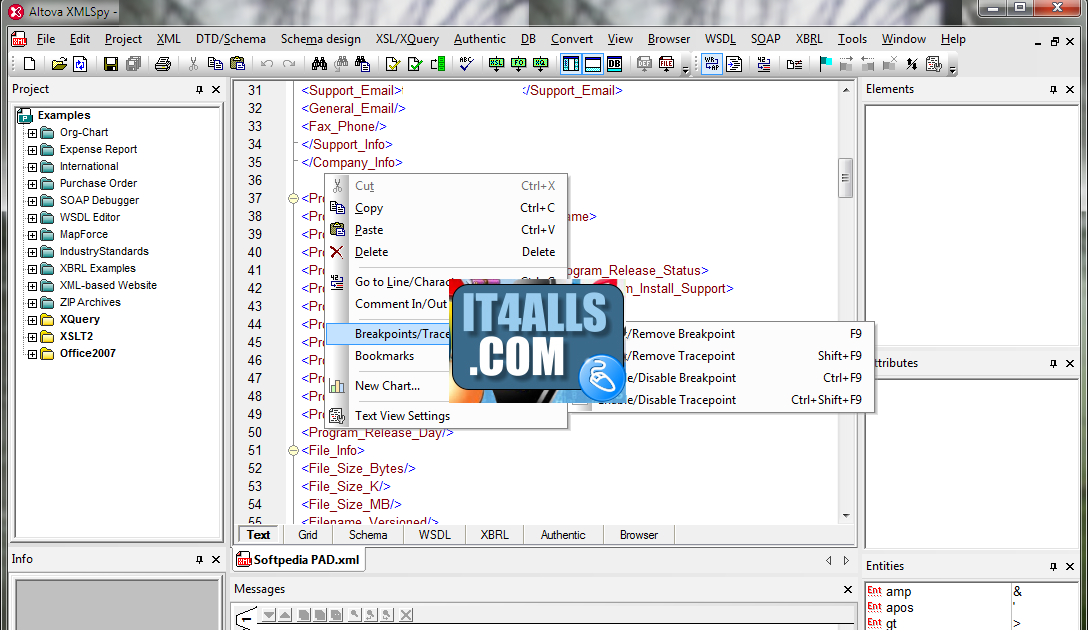Run XSL-FO transformation icon
The height and width of the screenshot is (630, 1088).
tap(518, 64)
